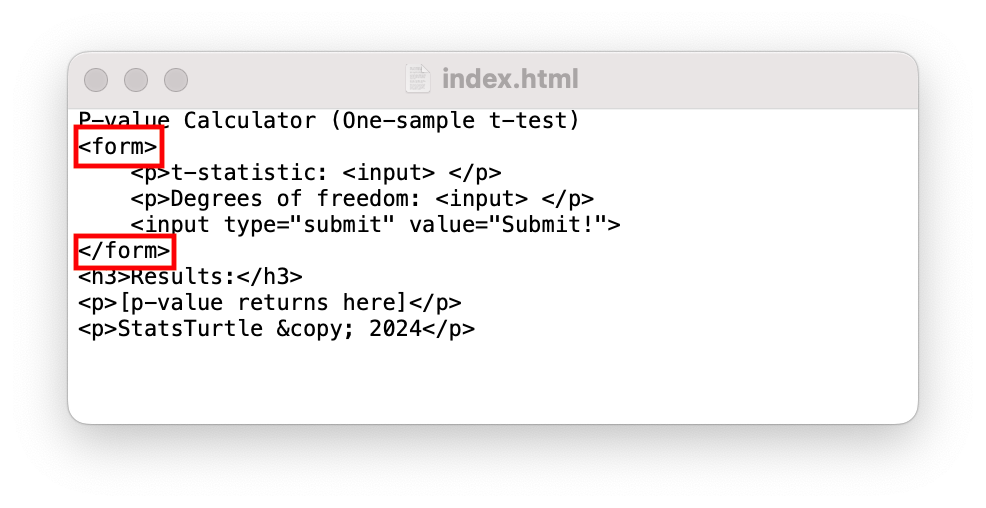
Task: Click the index.html document icon in title bar
Action: tap(418, 79)
